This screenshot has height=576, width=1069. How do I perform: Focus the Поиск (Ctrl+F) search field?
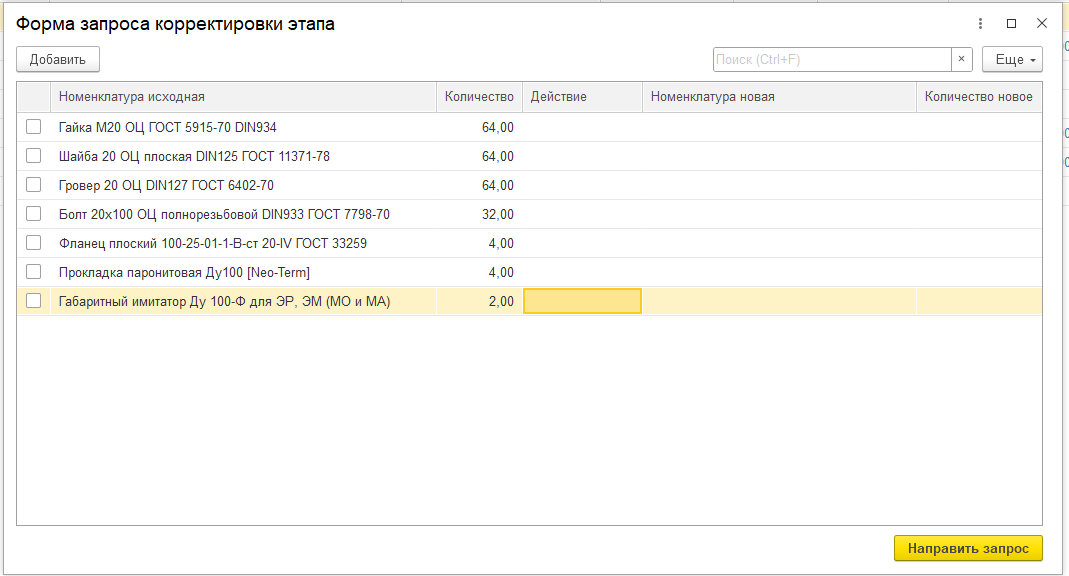coord(832,59)
